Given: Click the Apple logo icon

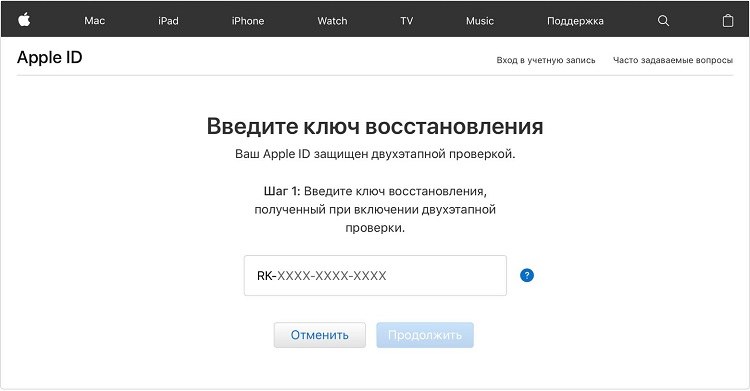Looking at the screenshot, I should click(x=24, y=20).
